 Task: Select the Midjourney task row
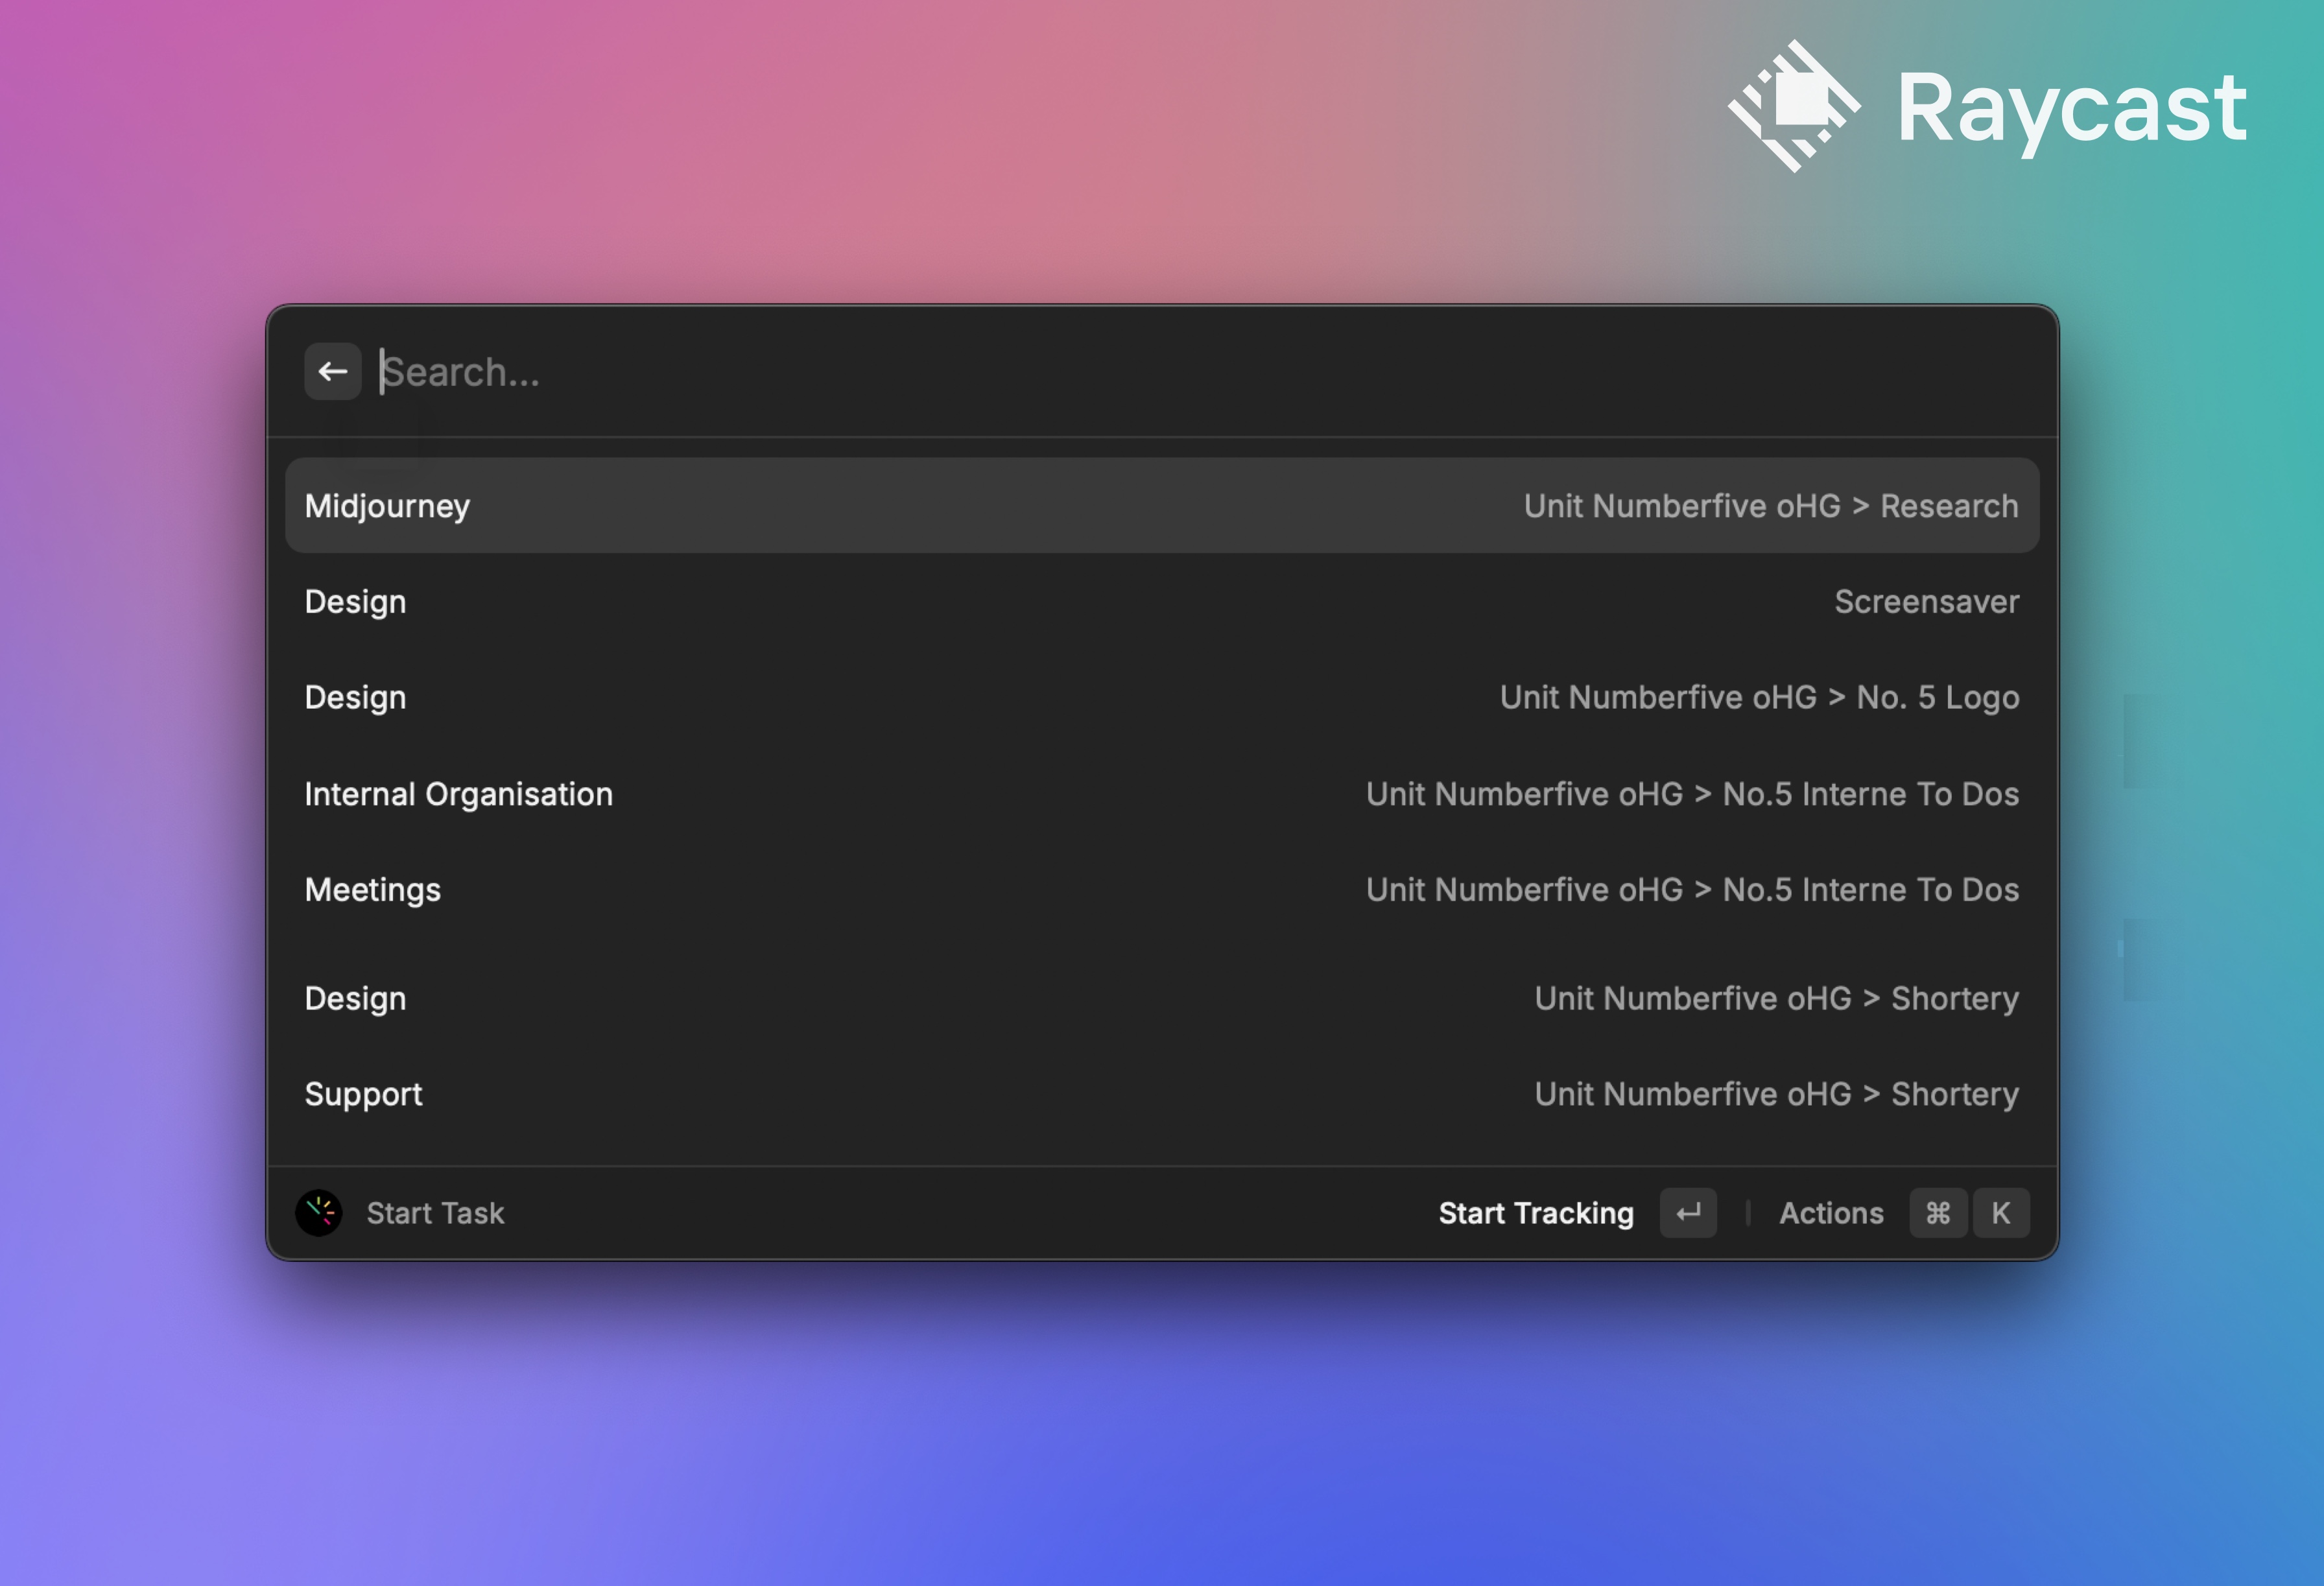coord(1162,506)
